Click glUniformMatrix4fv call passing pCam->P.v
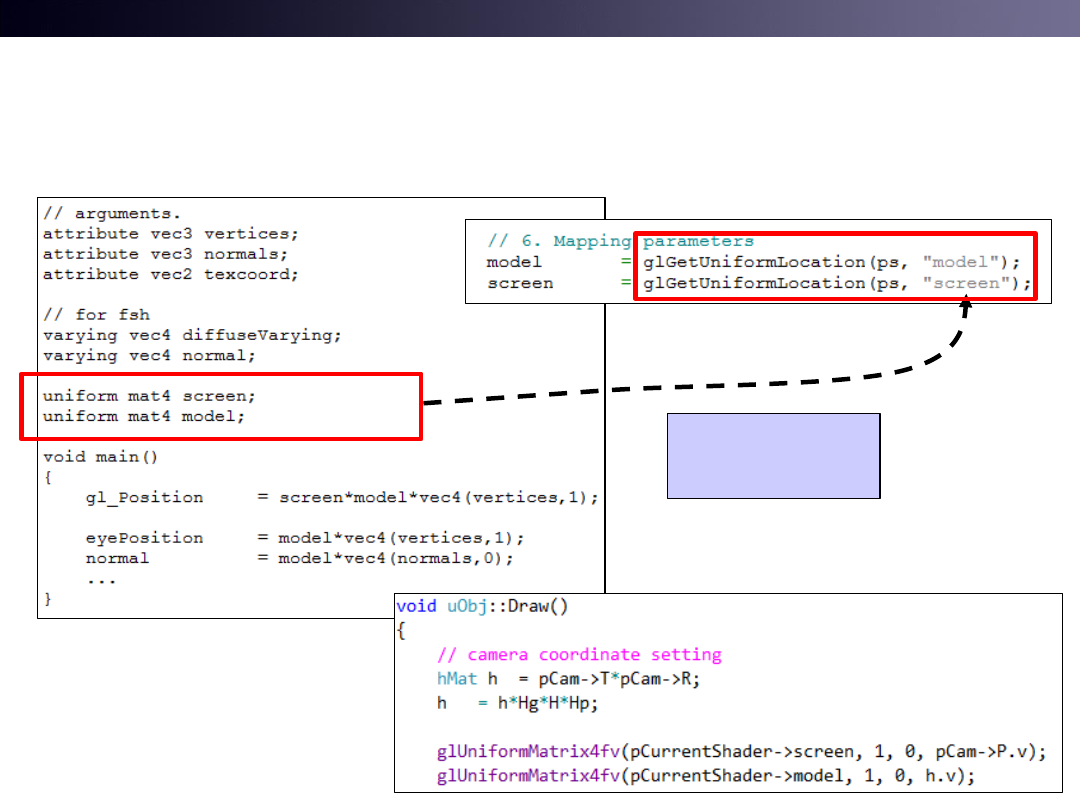 (741, 751)
